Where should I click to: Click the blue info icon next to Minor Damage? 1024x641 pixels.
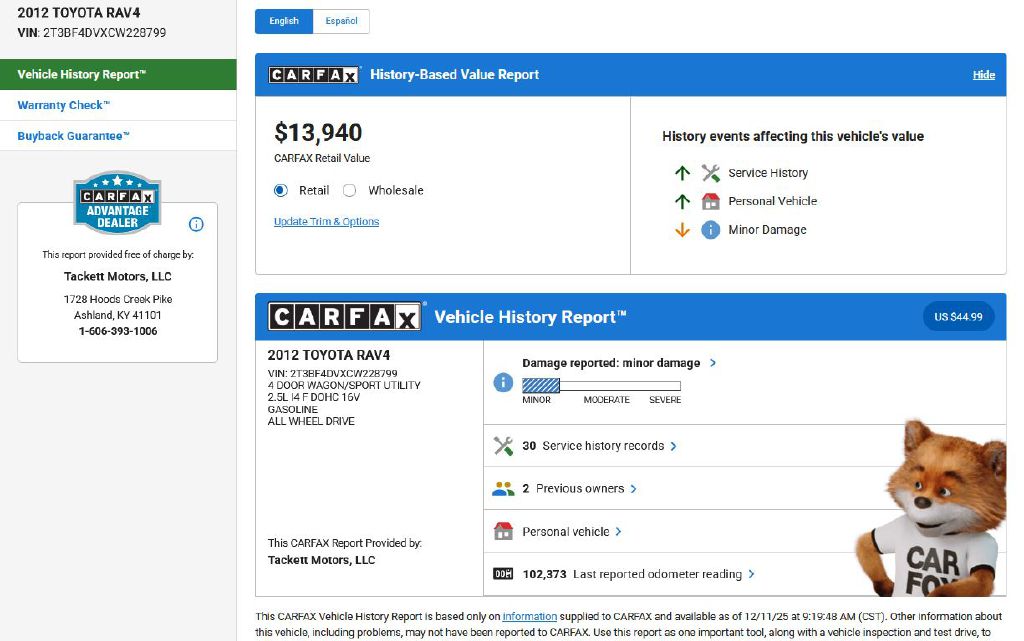click(x=711, y=230)
